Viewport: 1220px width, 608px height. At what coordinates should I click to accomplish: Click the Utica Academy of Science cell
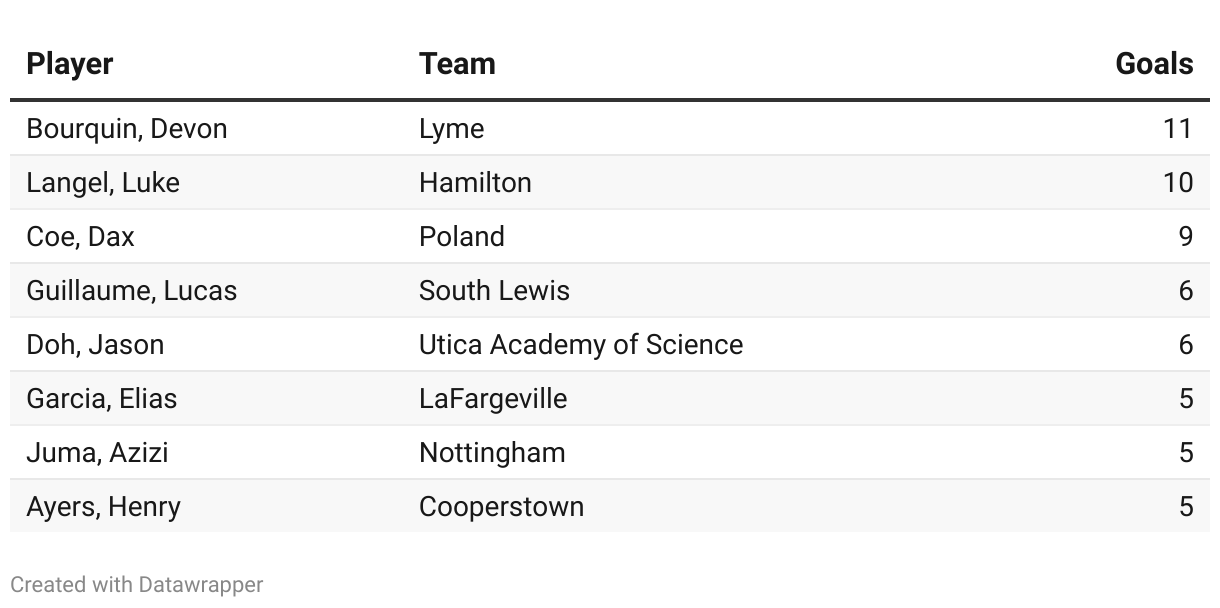(581, 345)
